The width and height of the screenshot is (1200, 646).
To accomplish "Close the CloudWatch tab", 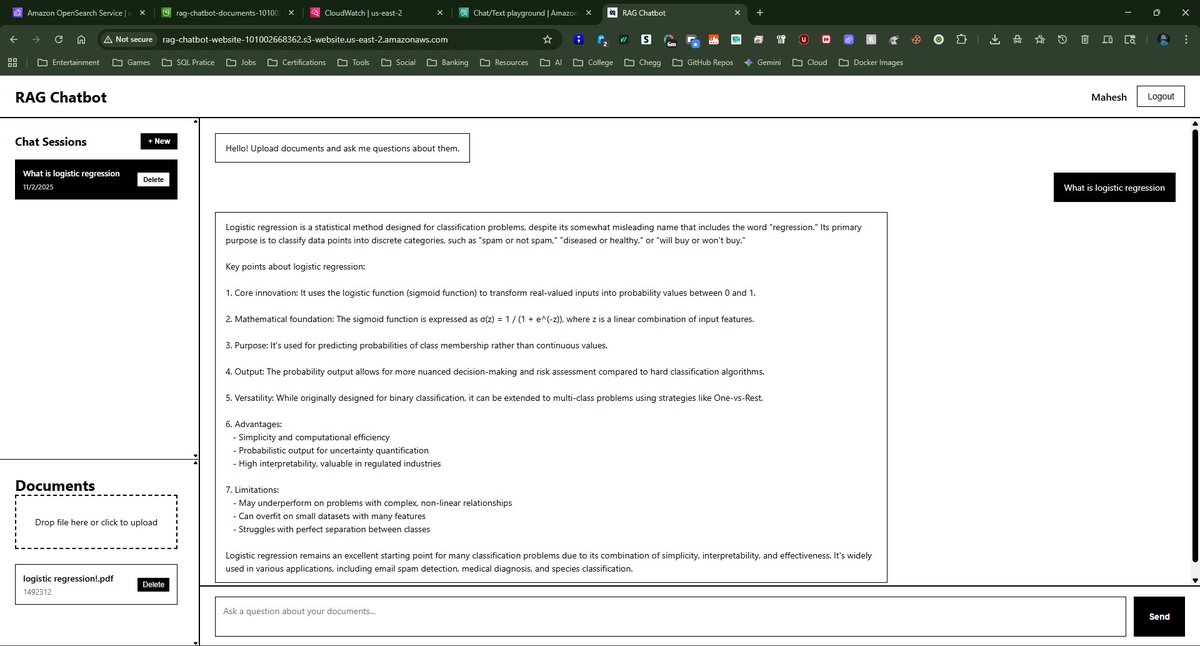I will click(x=438, y=13).
